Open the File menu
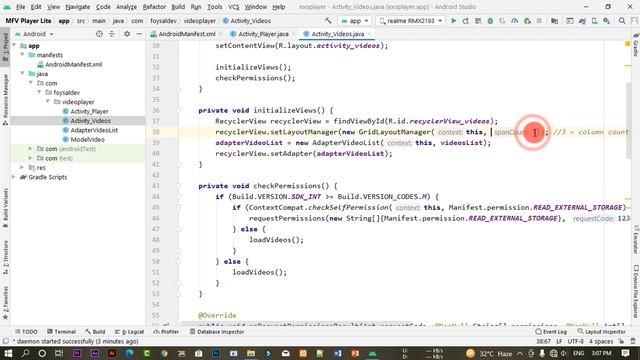Image resolution: width=640 pixels, height=360 pixels. pos(20,7)
